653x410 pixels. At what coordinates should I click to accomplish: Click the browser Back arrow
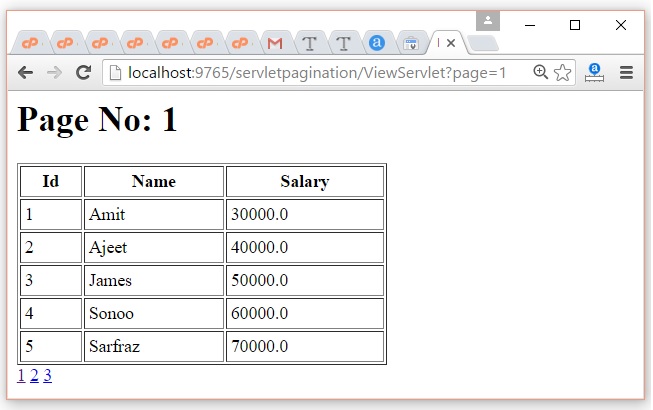pos(25,72)
